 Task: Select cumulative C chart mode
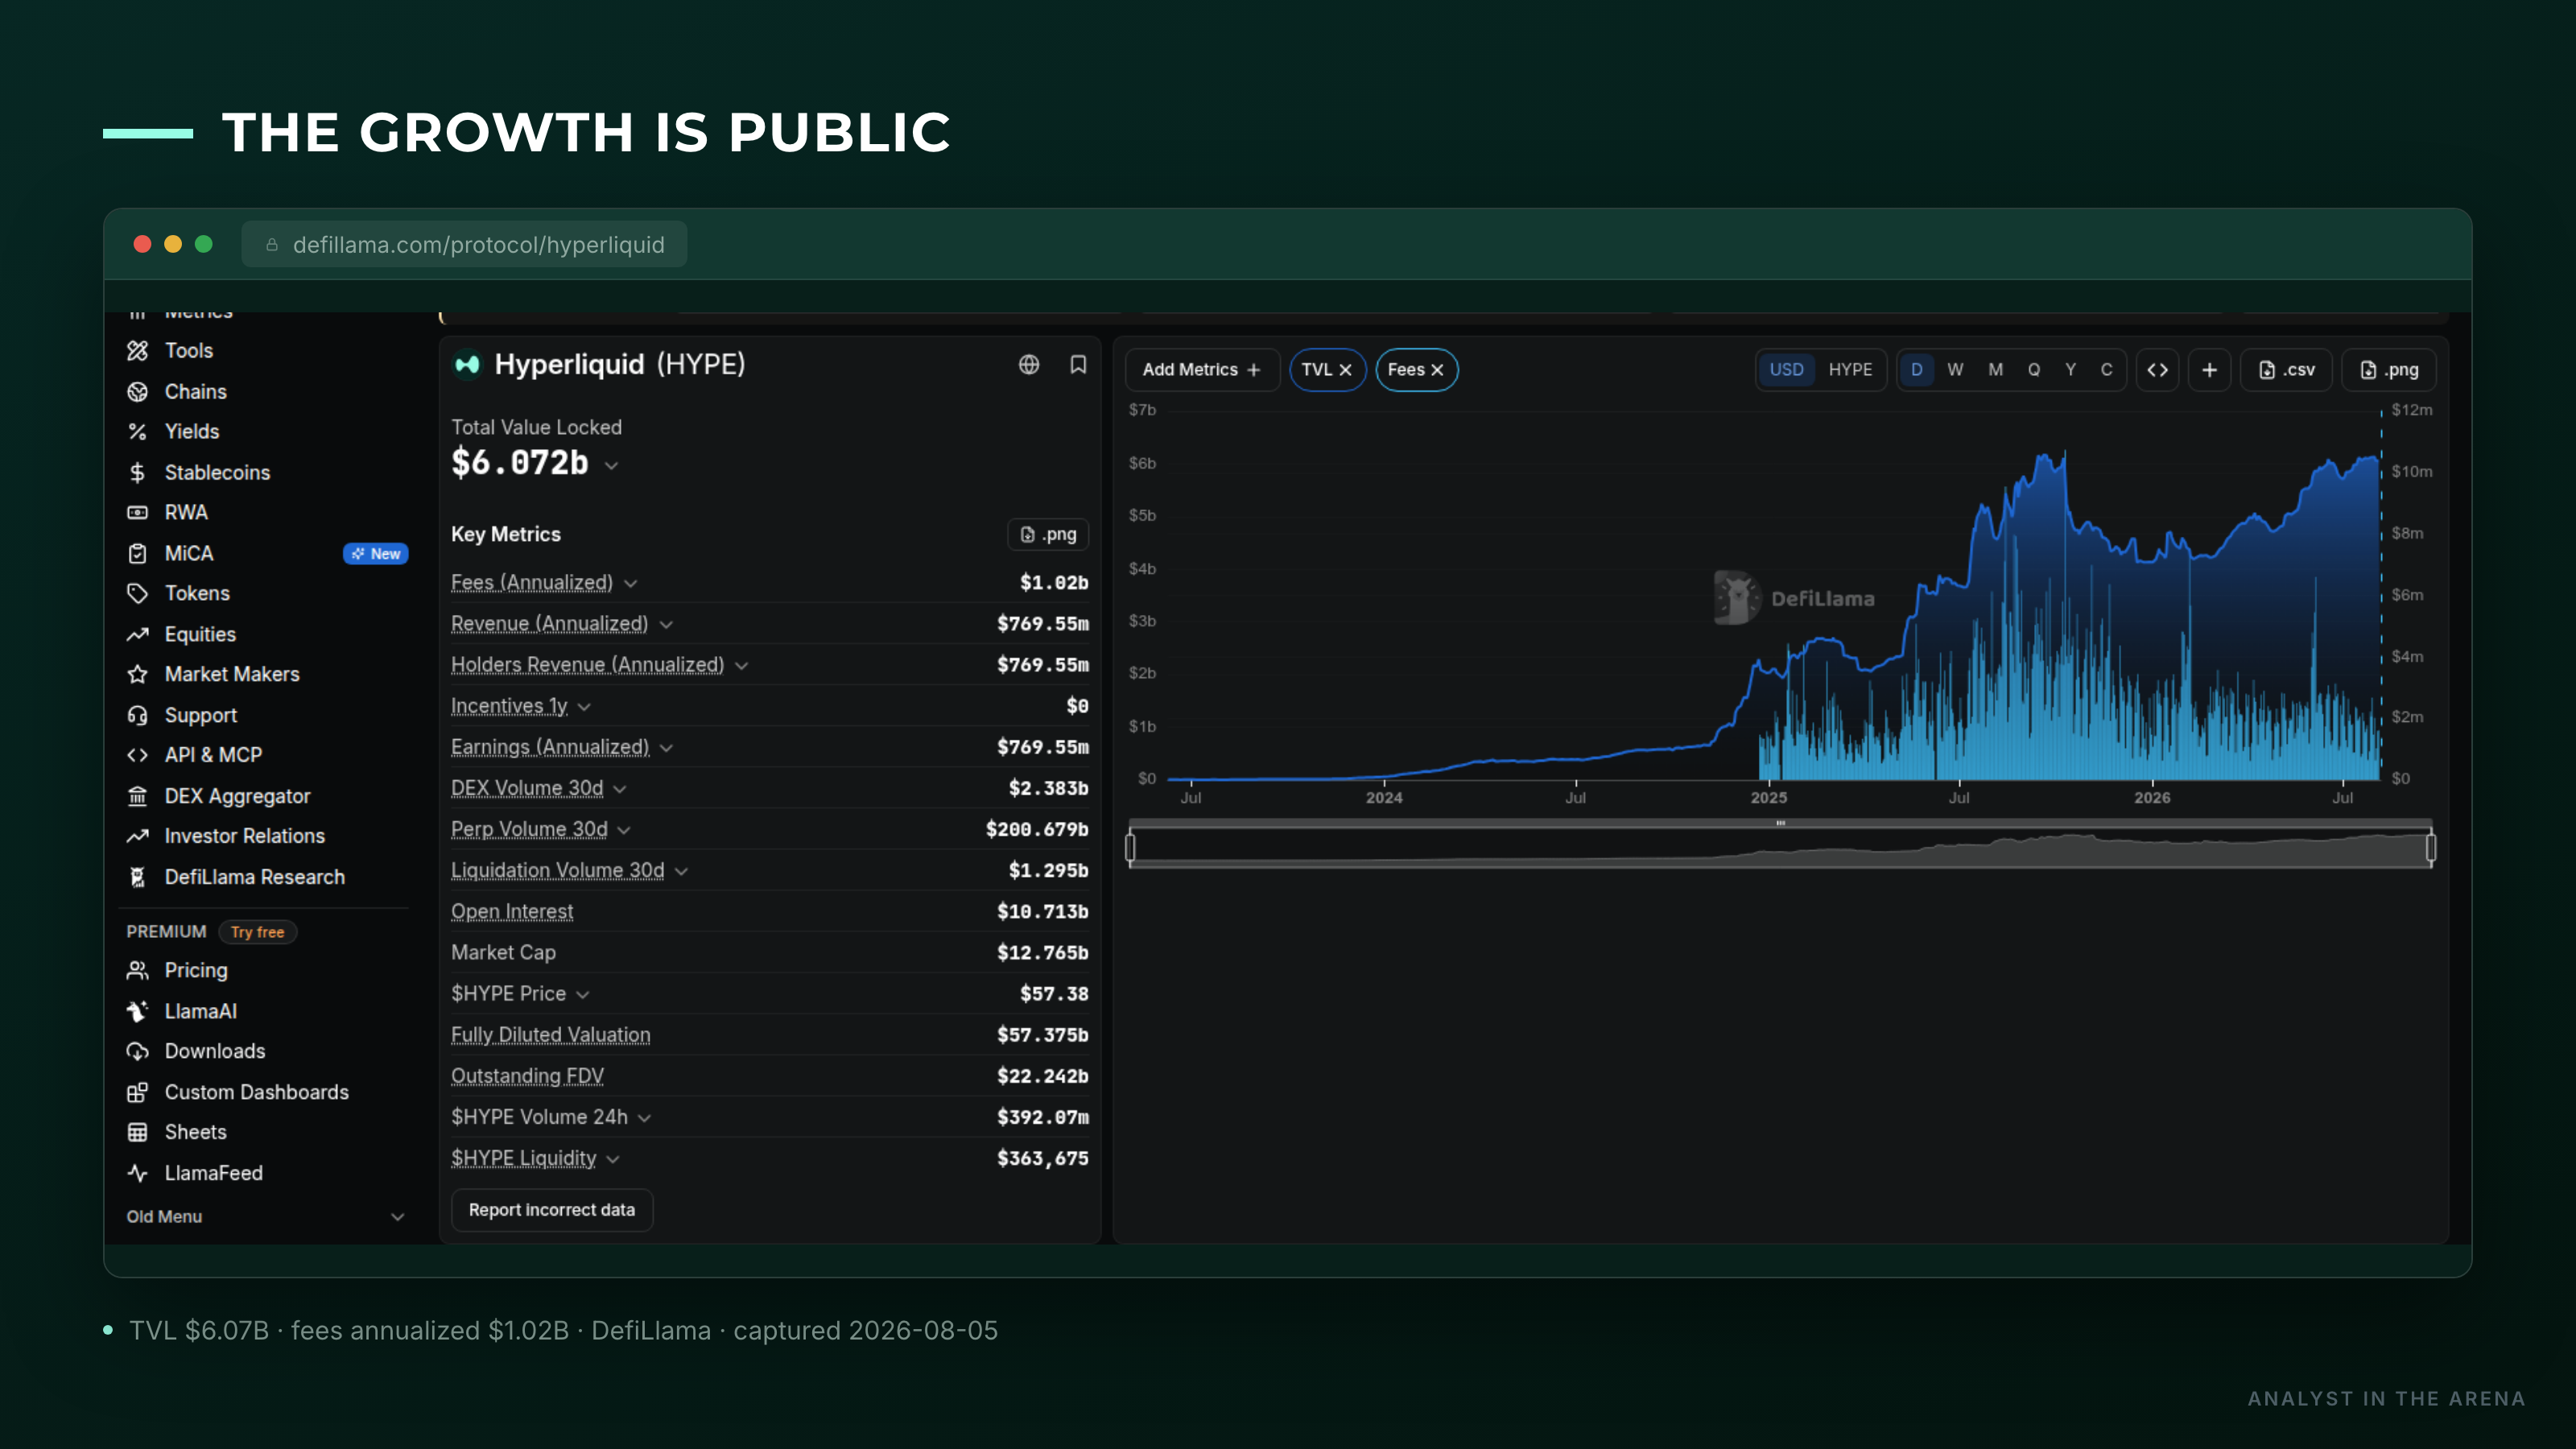point(2107,370)
